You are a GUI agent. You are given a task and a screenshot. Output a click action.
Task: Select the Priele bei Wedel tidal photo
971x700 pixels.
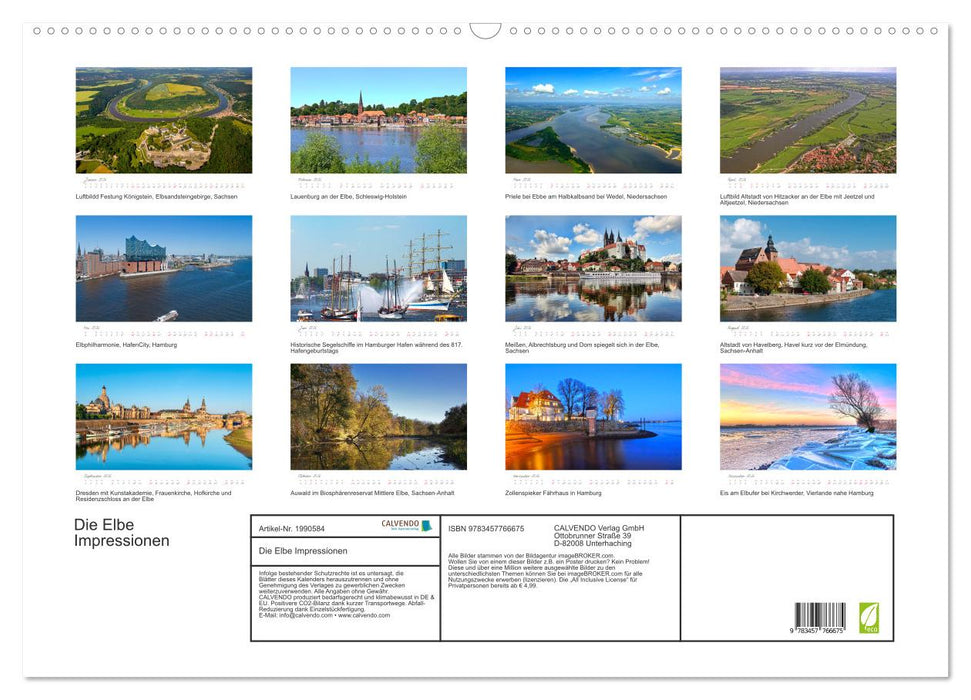coord(593,119)
